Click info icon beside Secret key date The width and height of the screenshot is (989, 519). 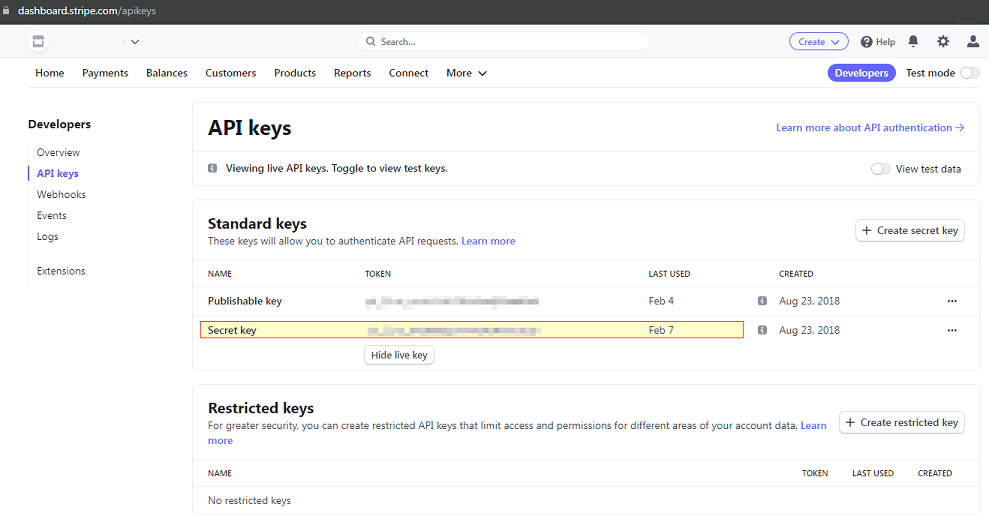(762, 330)
